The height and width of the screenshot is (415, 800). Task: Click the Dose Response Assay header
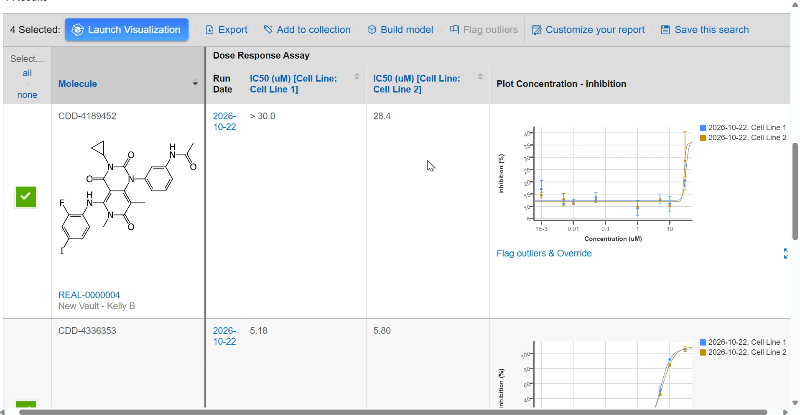[x=261, y=56]
